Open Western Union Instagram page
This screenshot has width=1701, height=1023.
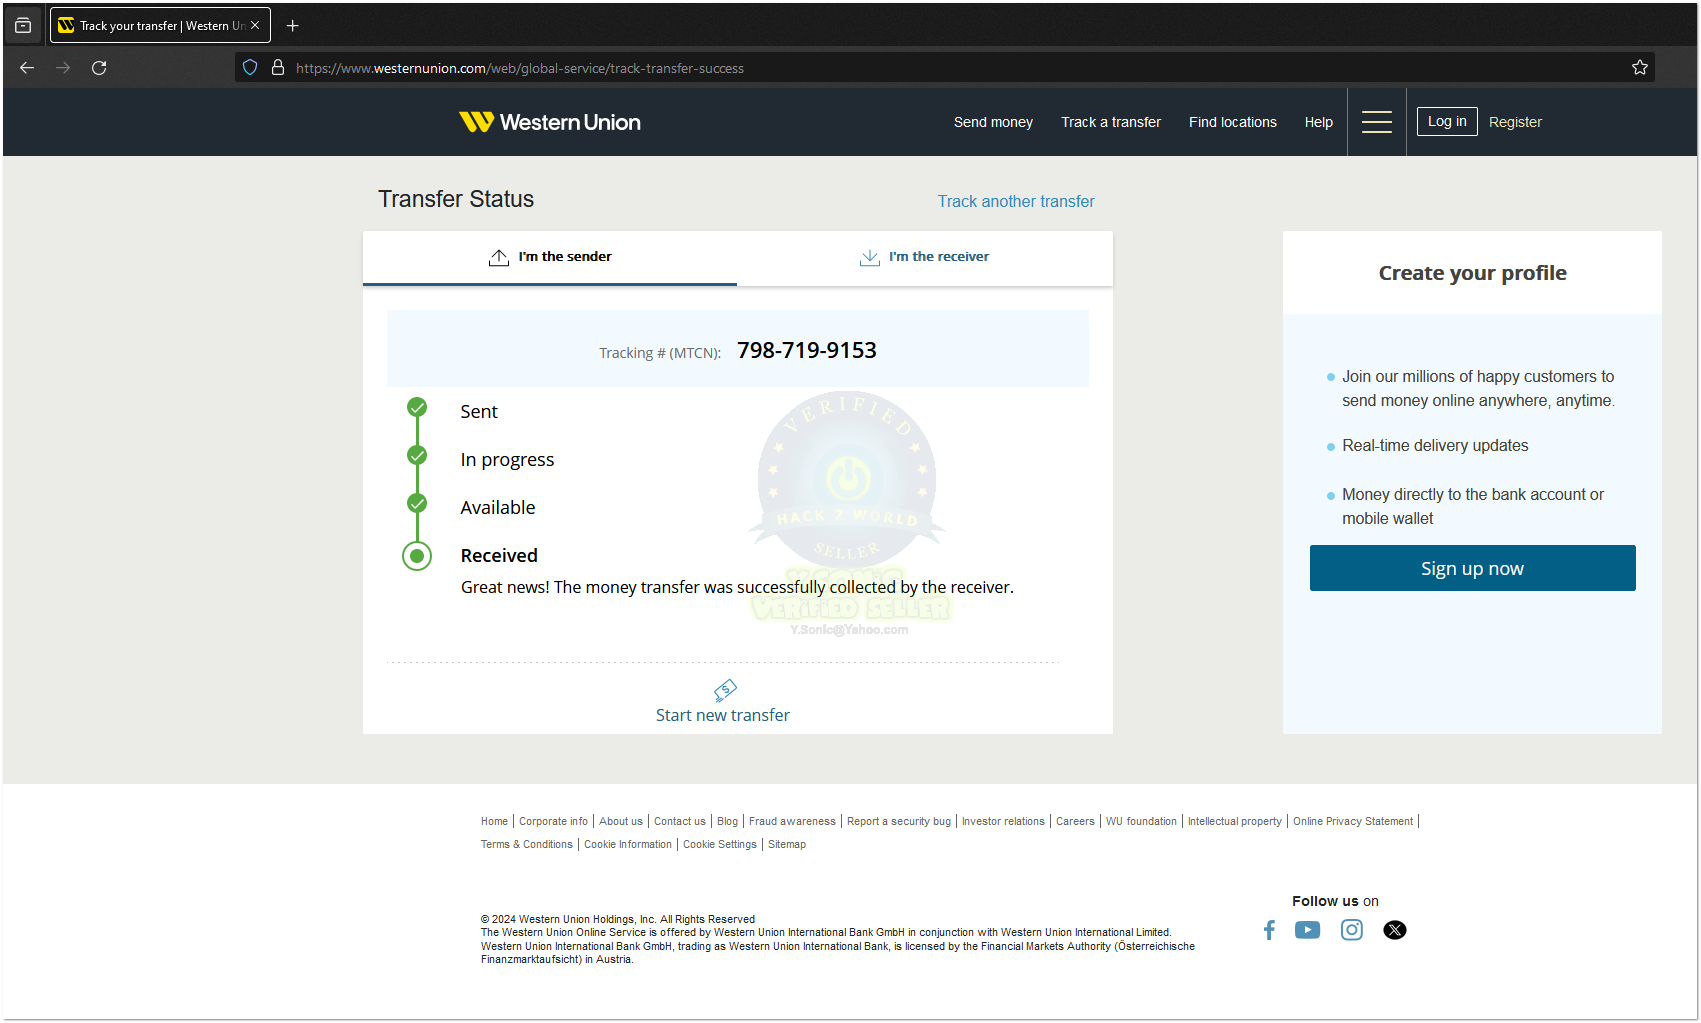click(1352, 930)
